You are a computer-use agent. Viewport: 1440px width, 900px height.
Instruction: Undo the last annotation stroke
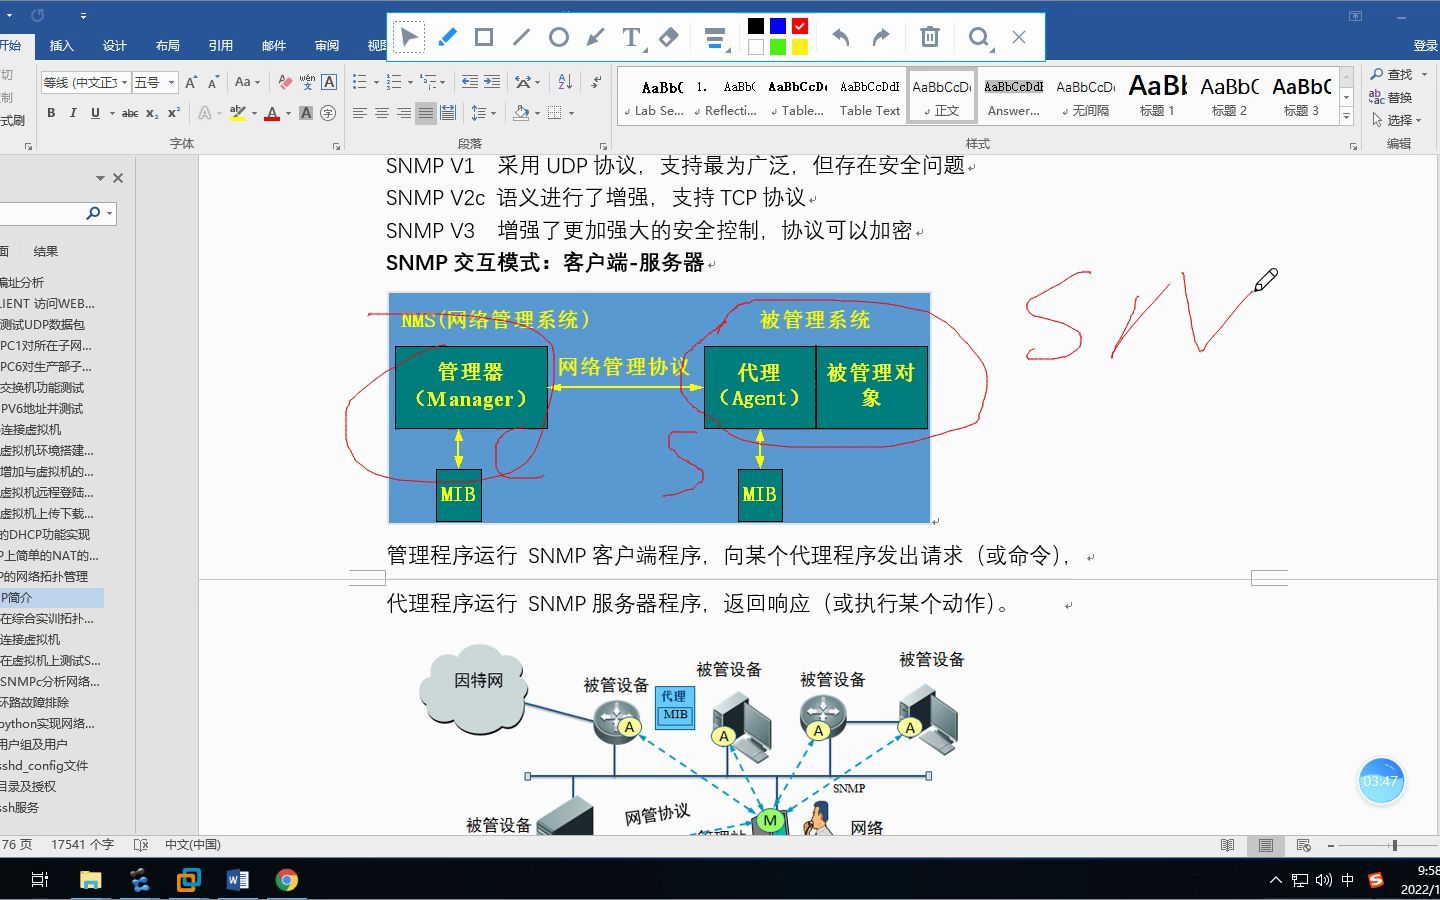(841, 36)
